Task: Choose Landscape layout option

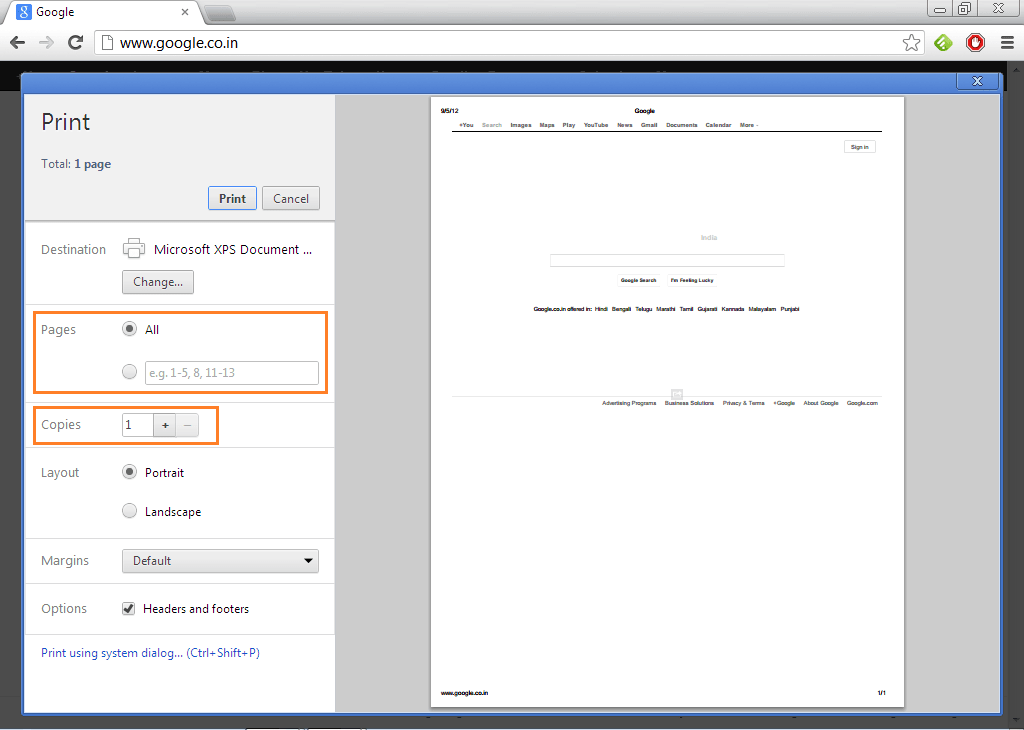Action: (129, 511)
